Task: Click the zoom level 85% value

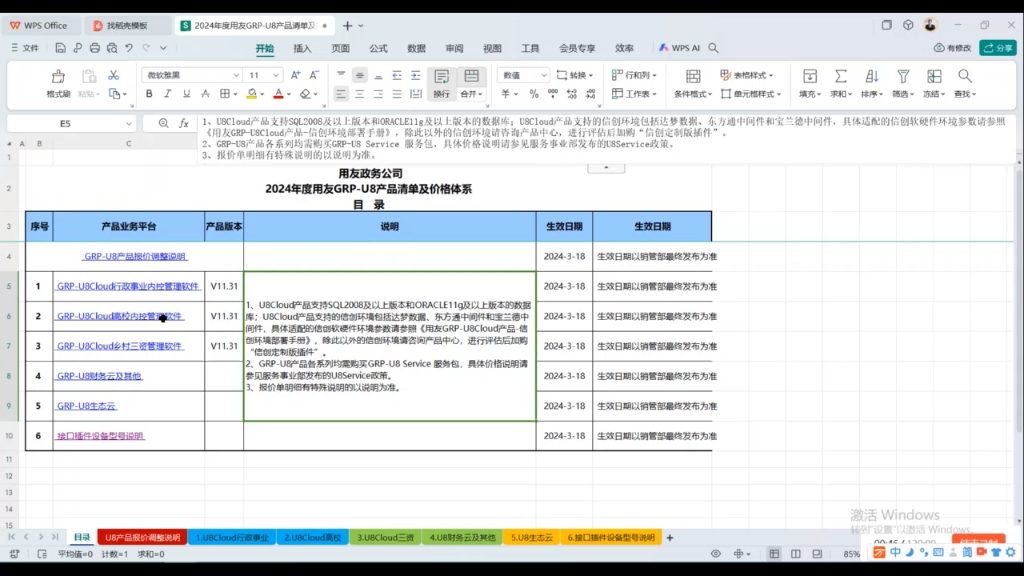Action: [x=852, y=554]
